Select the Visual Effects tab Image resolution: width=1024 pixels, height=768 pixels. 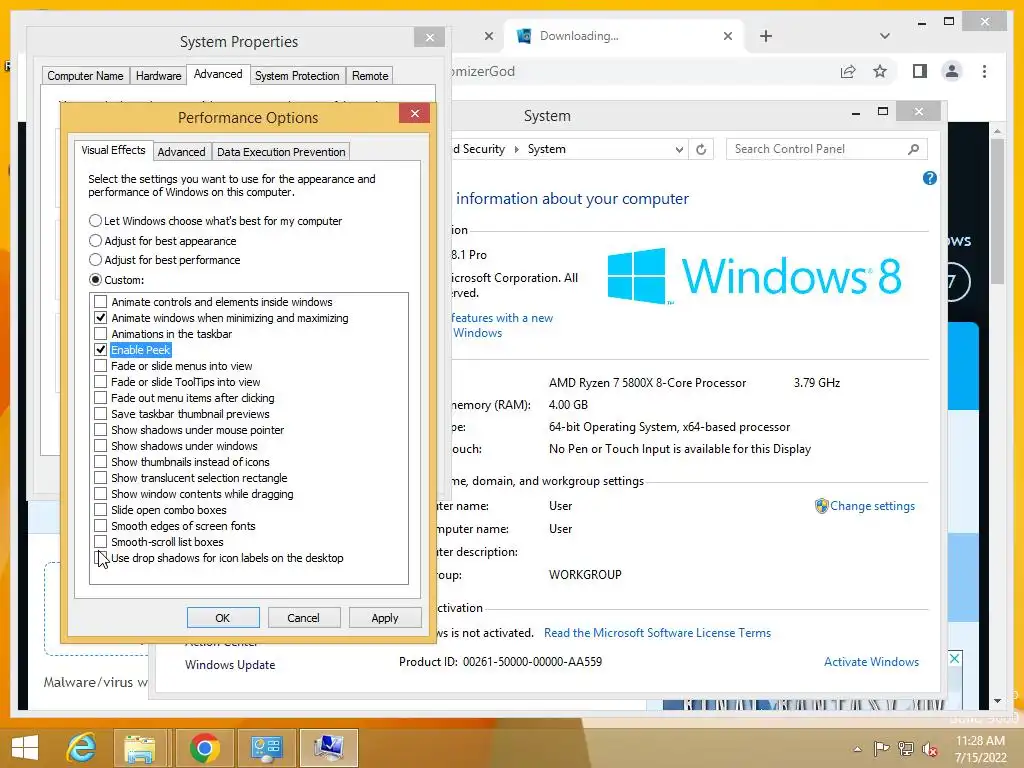(x=113, y=150)
